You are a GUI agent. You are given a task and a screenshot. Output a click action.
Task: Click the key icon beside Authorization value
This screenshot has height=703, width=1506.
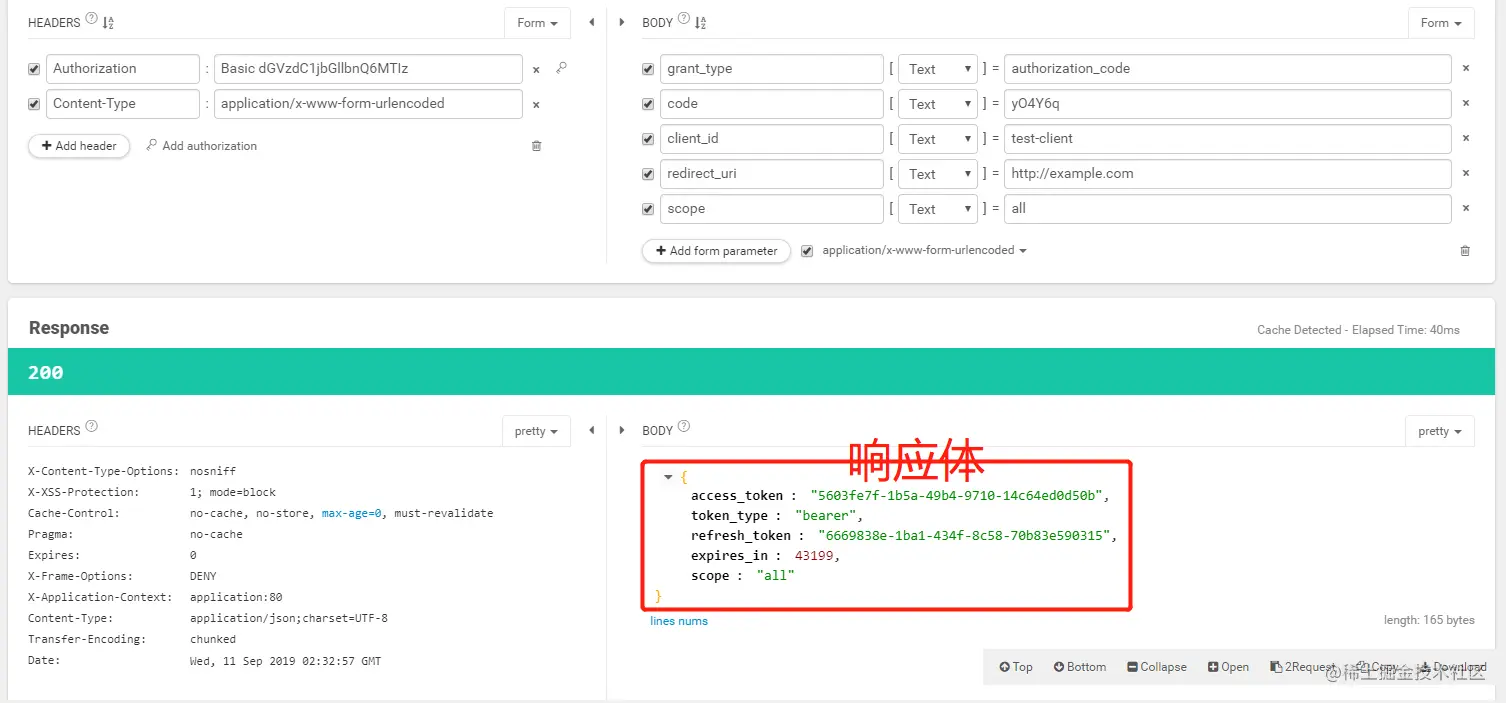pyautogui.click(x=562, y=69)
